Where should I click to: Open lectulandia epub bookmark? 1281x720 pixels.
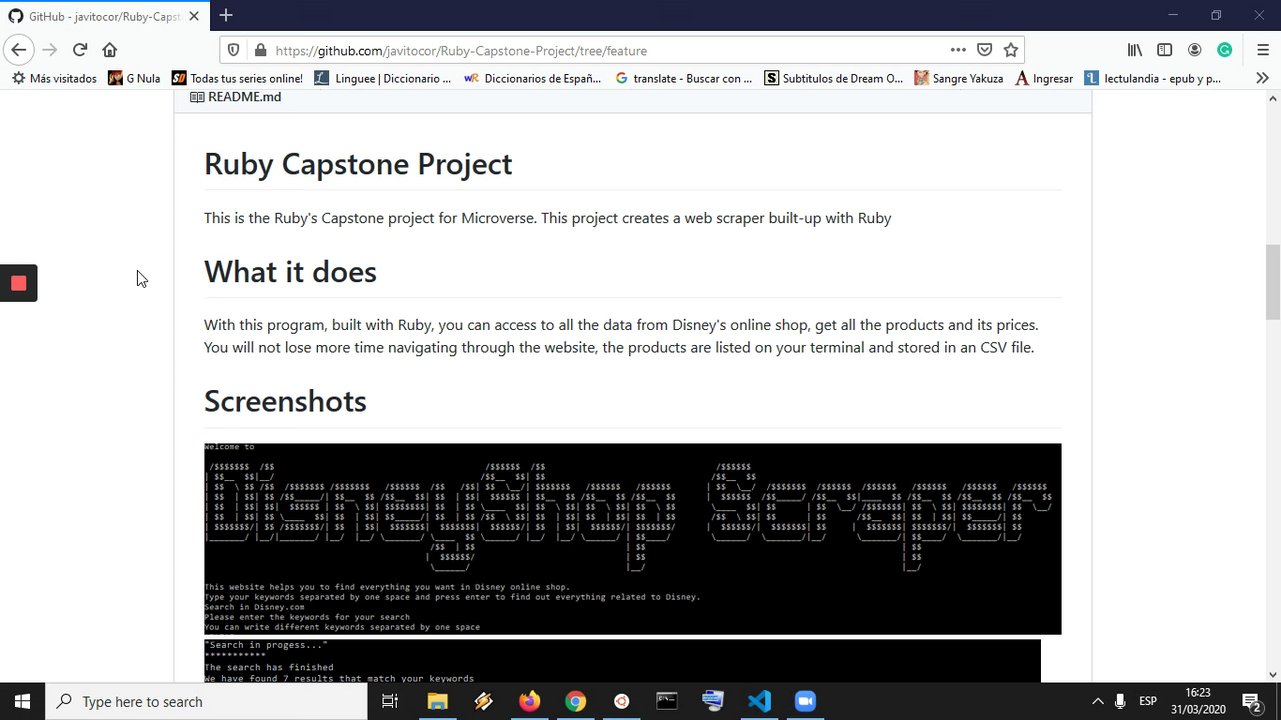point(1153,78)
